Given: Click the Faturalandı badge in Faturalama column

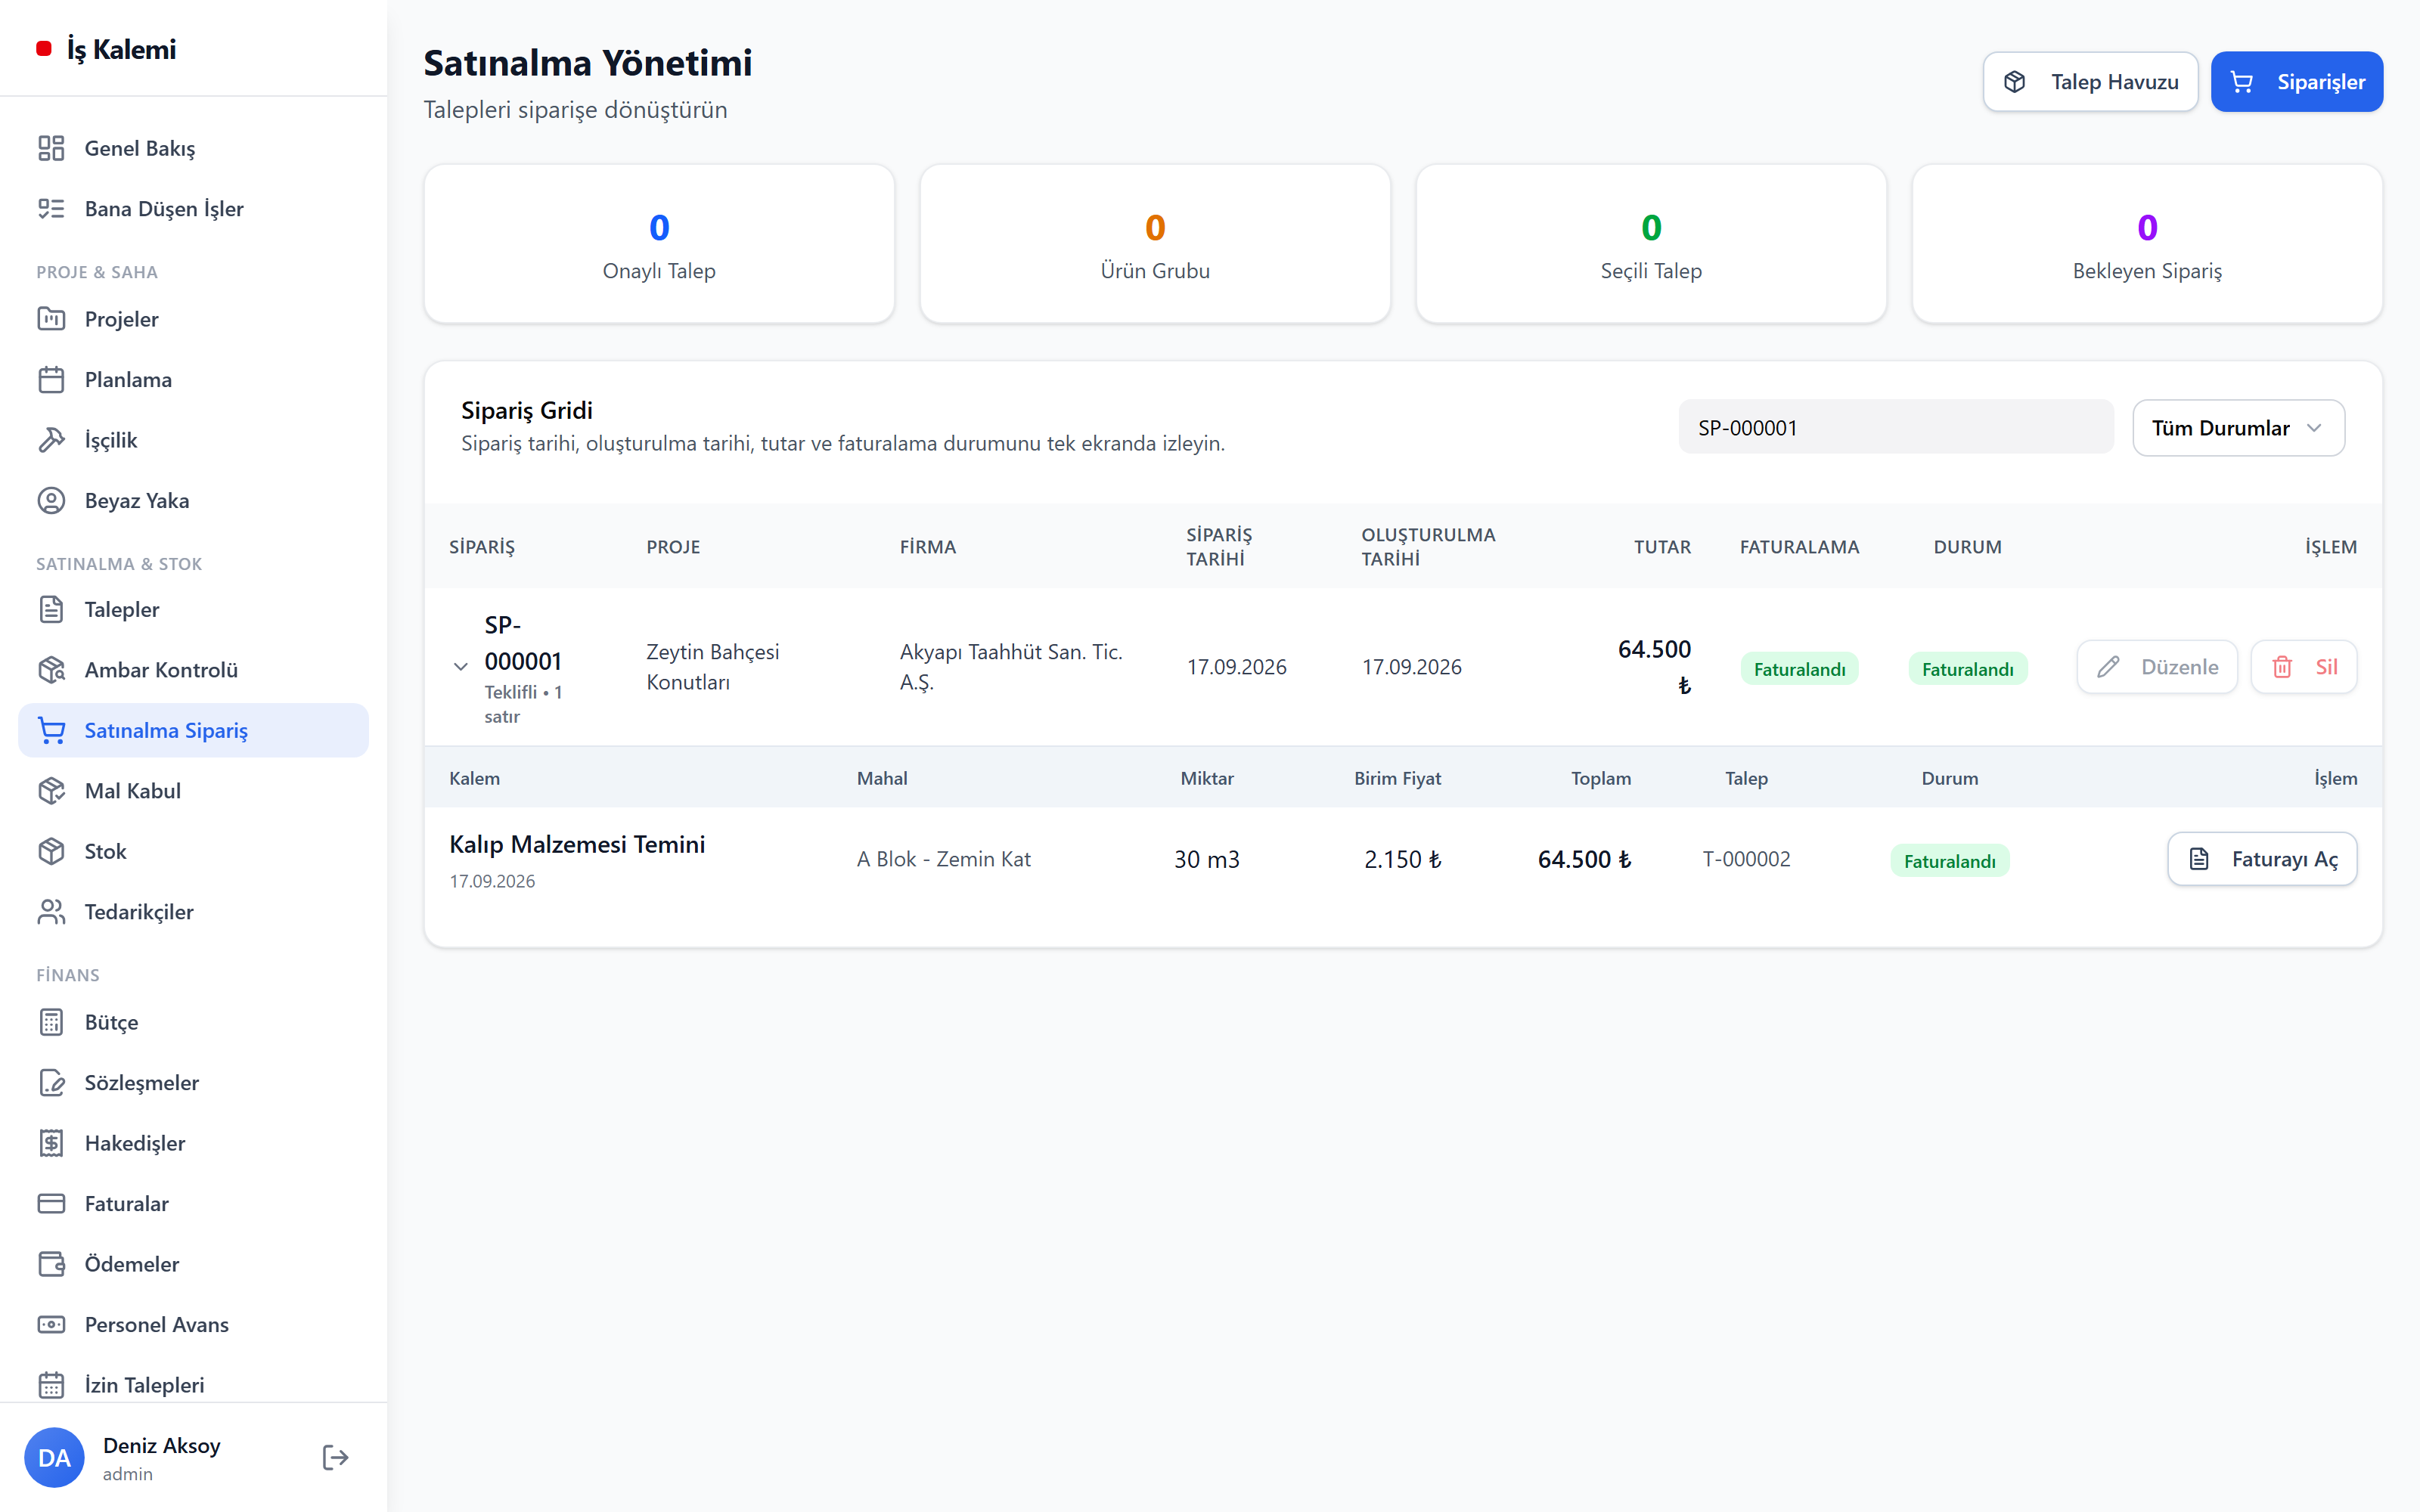Looking at the screenshot, I should (1799, 669).
